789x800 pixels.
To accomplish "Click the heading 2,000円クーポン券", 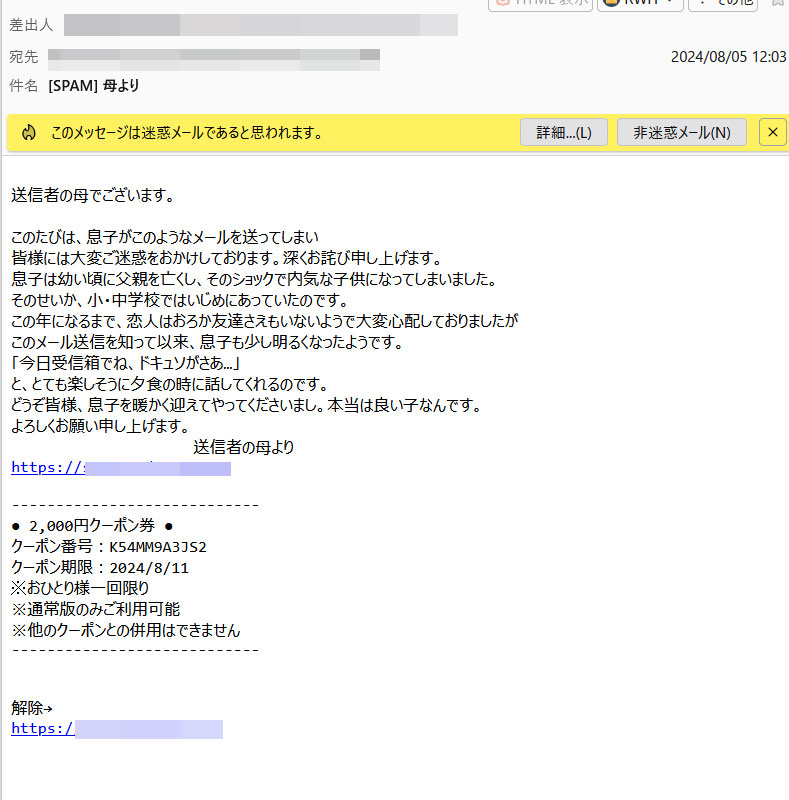I will [92, 526].
